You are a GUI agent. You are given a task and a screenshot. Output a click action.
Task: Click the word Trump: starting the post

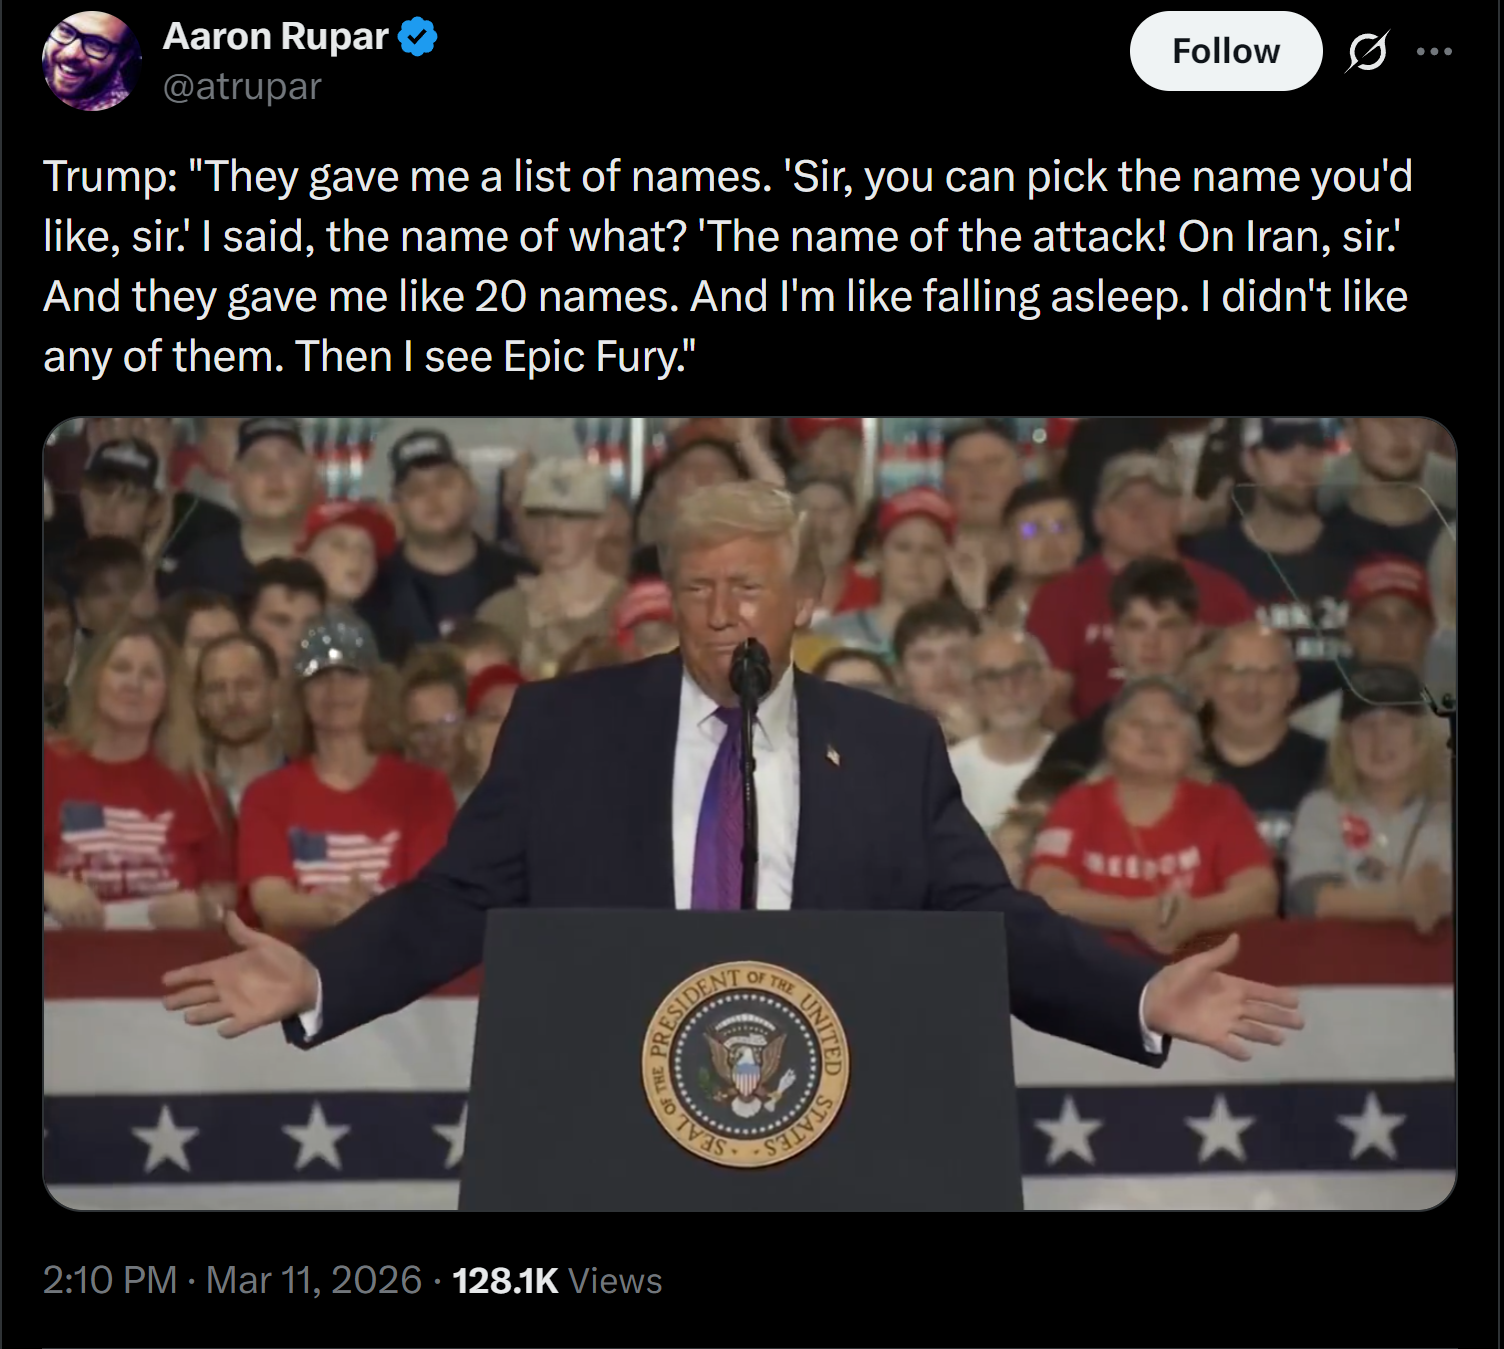[110, 177]
